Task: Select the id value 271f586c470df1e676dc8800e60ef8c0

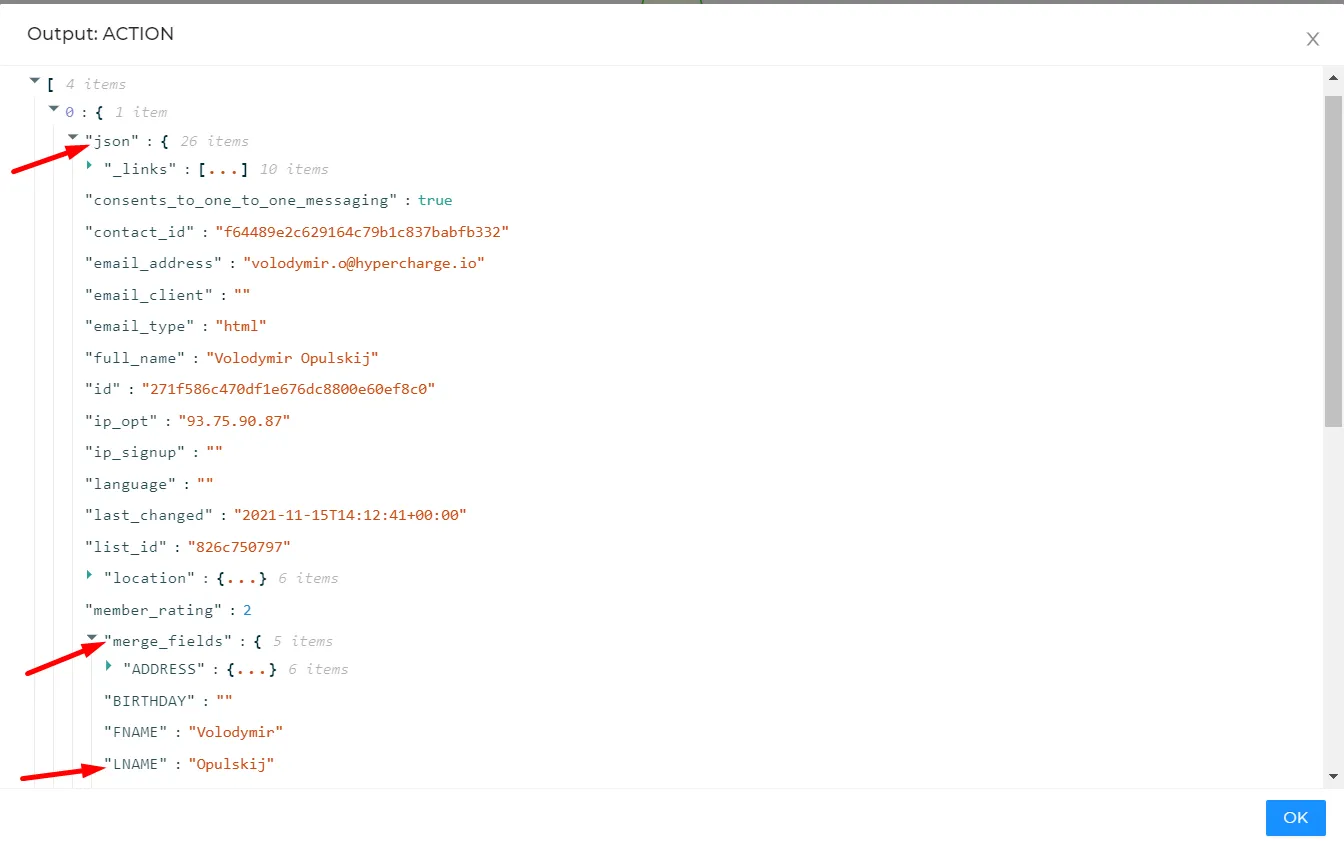Action: point(289,389)
